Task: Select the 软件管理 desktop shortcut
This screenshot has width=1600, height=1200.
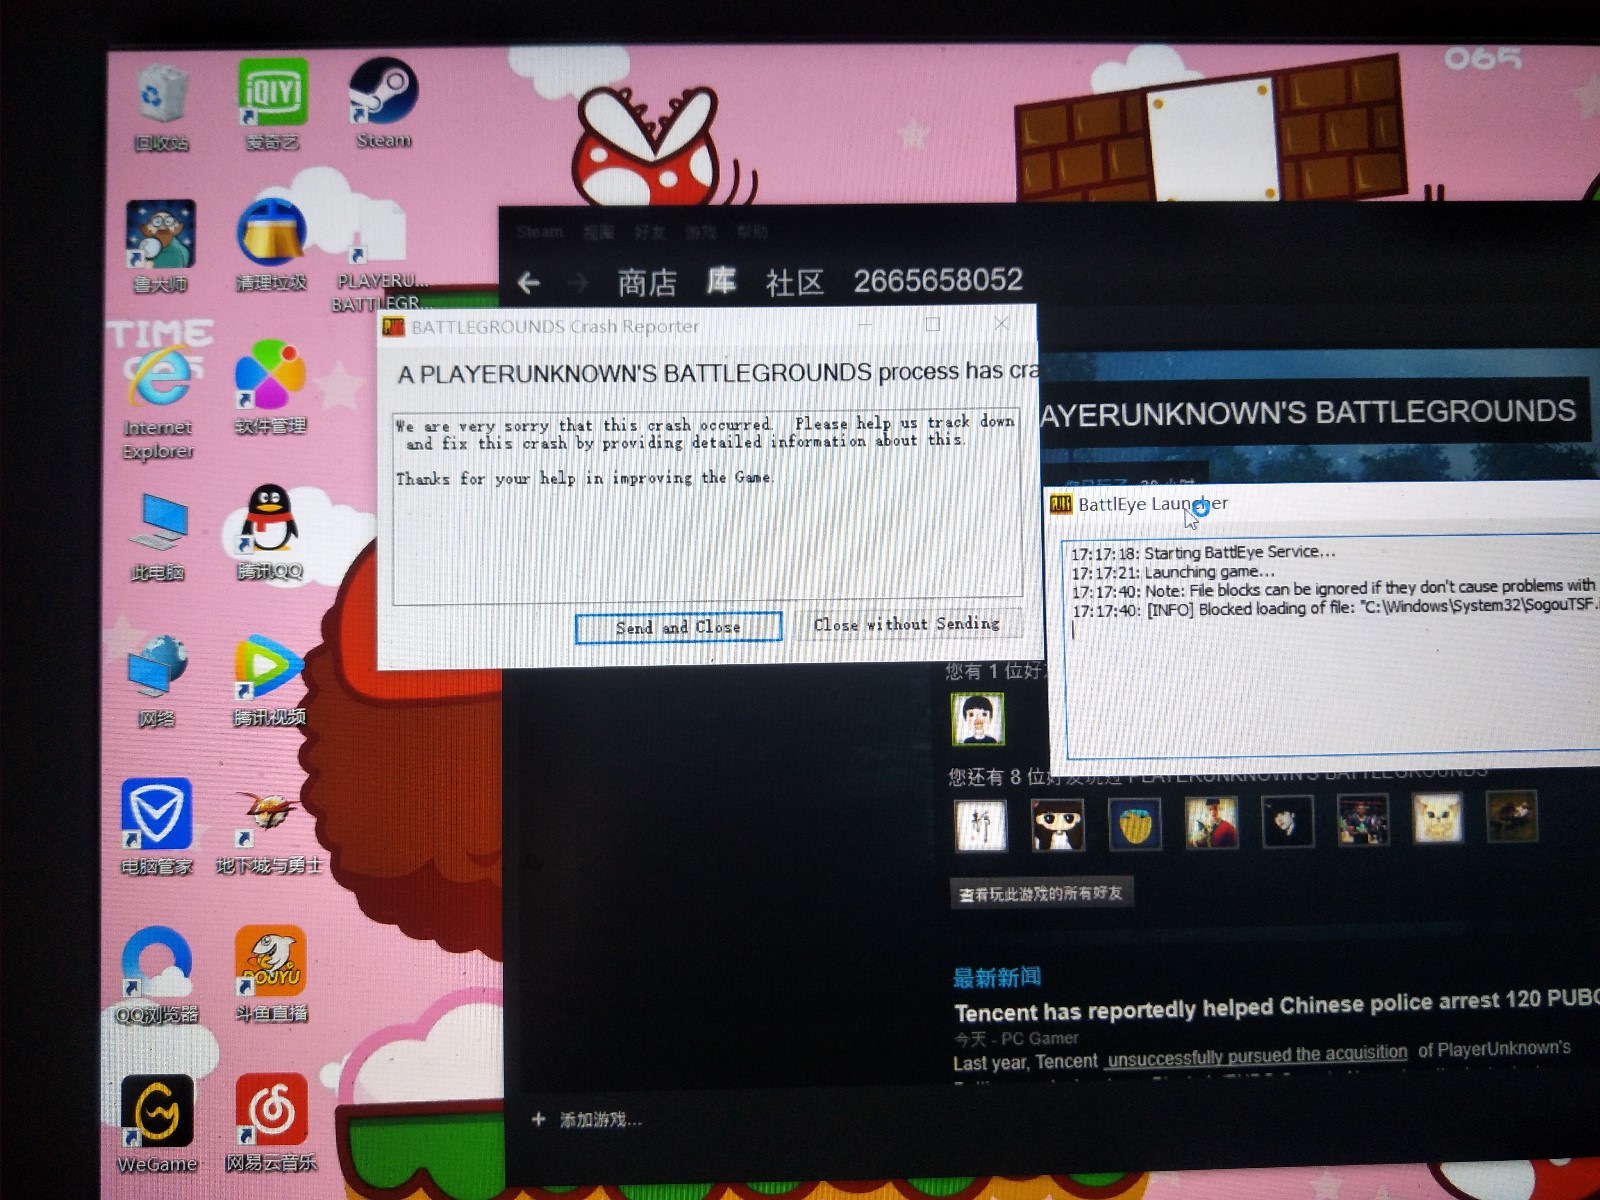Action: click(270, 388)
